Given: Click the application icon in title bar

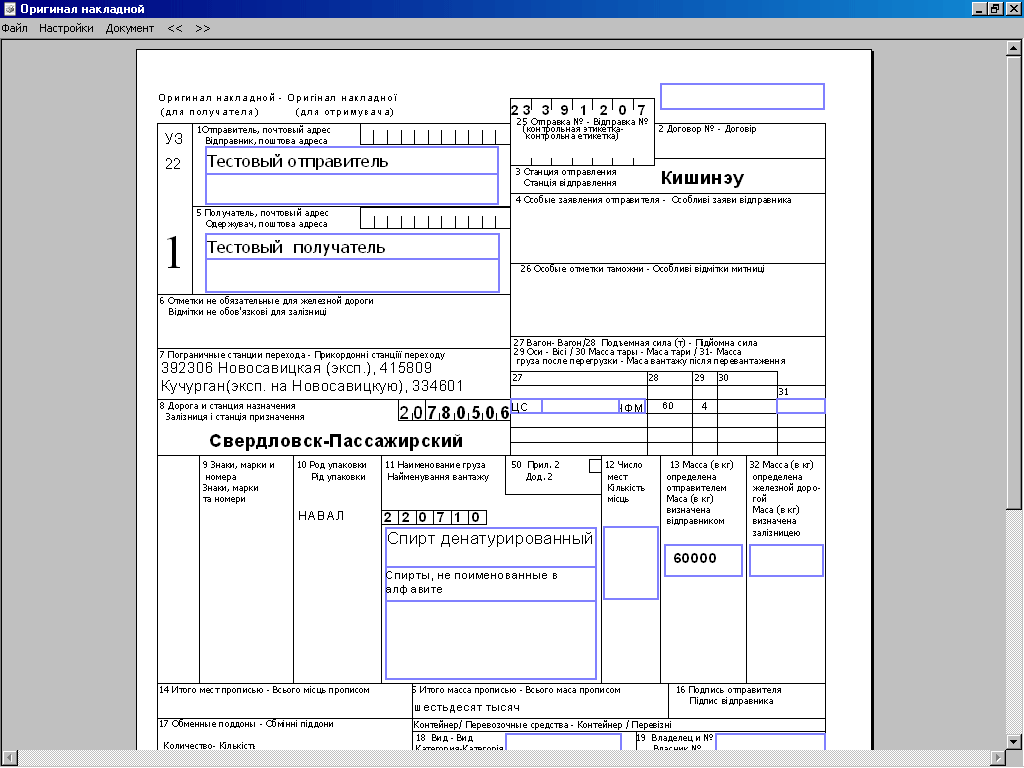Looking at the screenshot, I should pos(9,9).
